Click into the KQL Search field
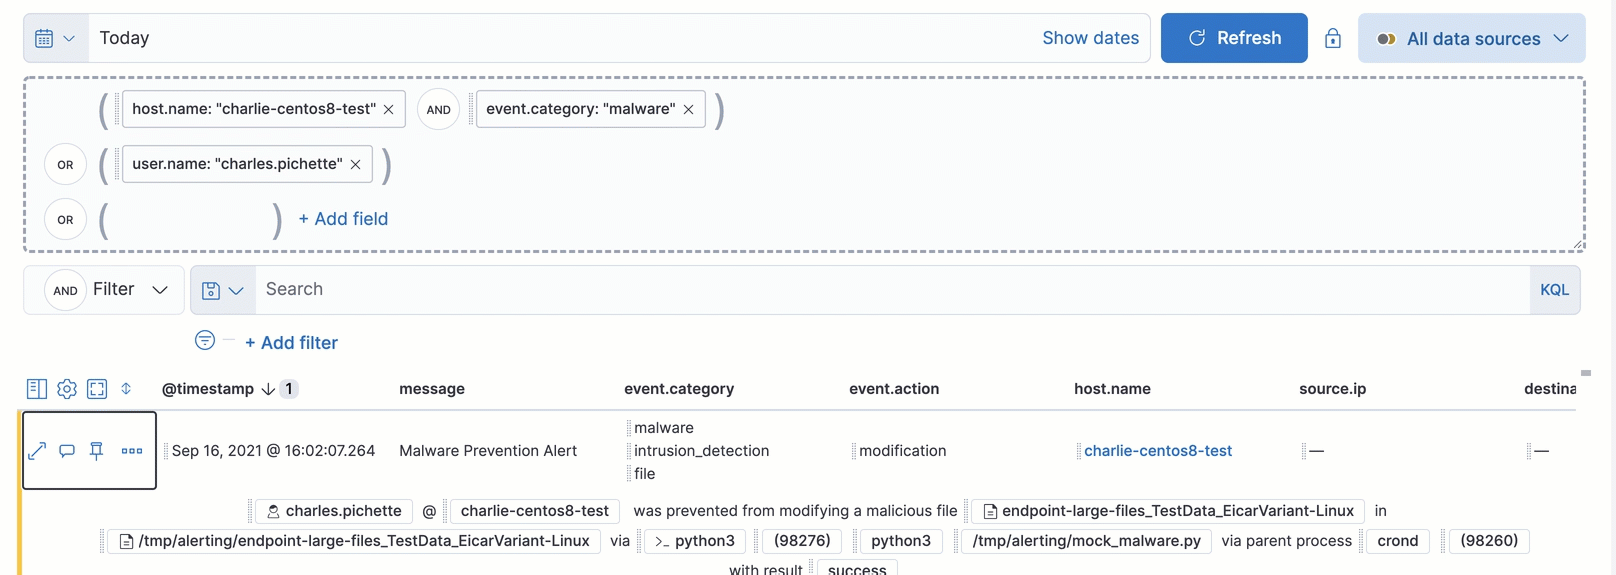This screenshot has height=575, width=1616. (890, 290)
